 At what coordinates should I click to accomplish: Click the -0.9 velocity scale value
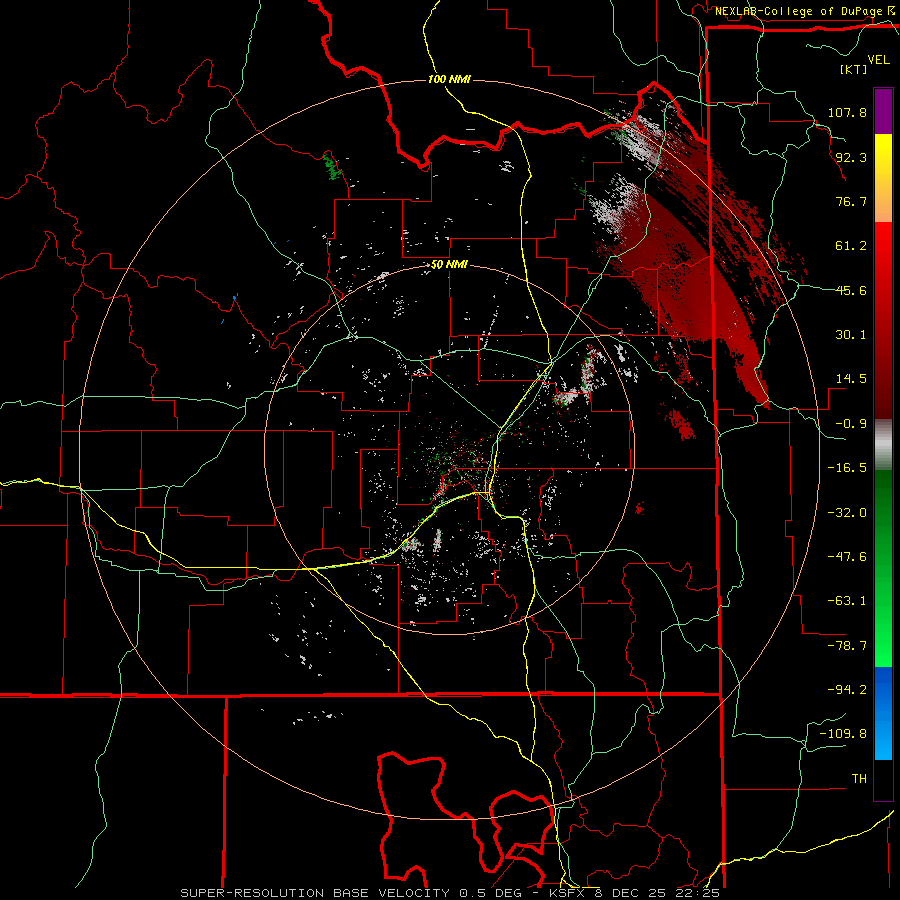point(851,424)
